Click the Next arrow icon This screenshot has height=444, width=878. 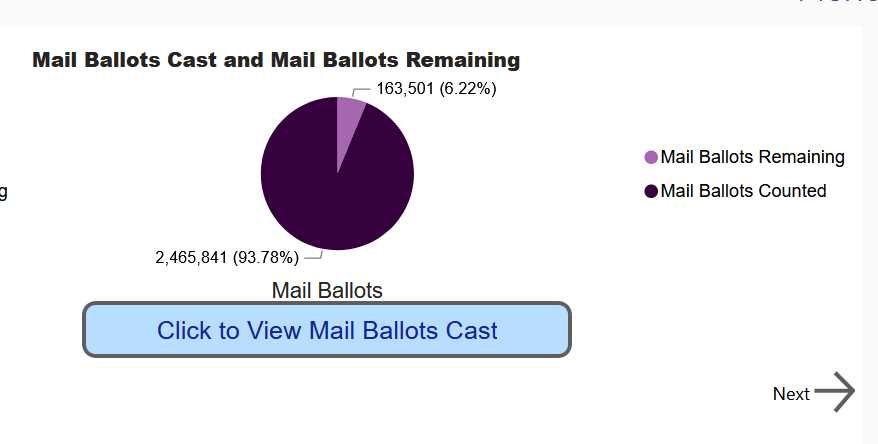835,392
